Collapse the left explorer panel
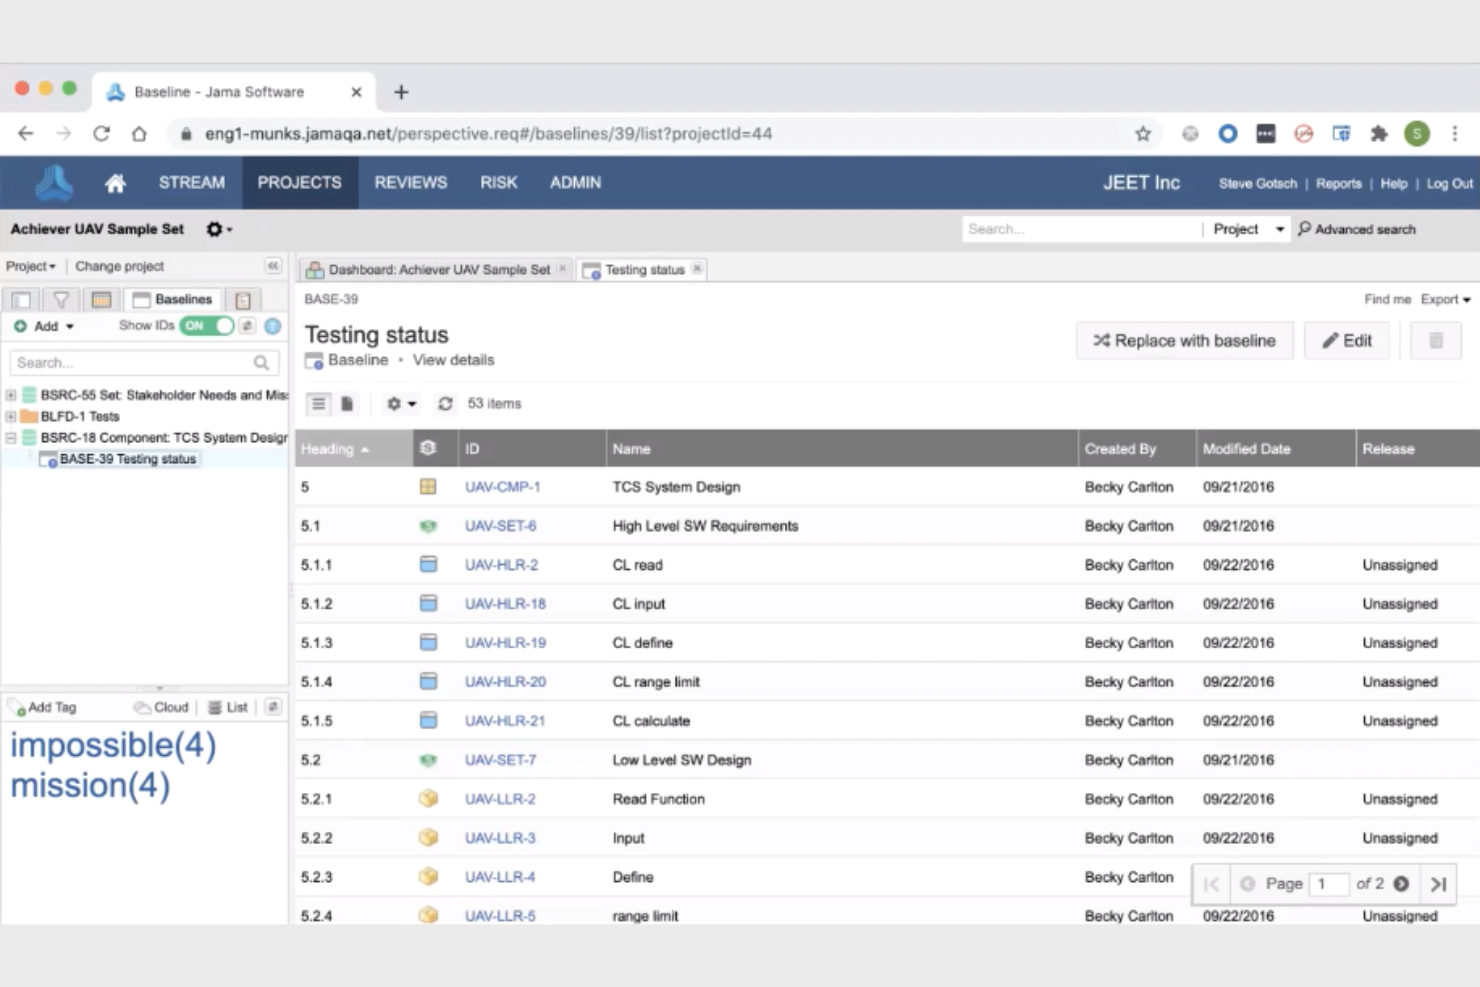 click(272, 266)
